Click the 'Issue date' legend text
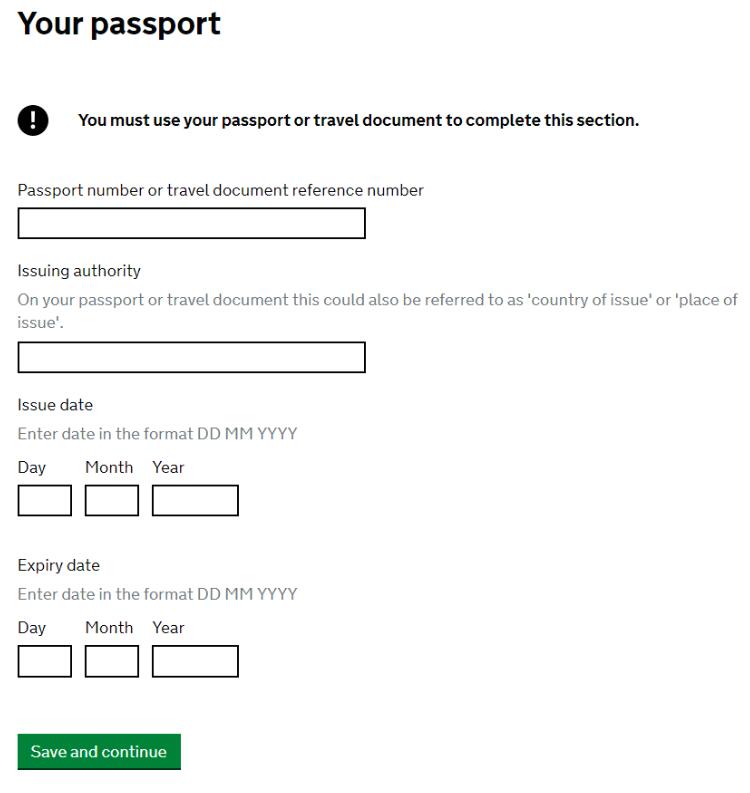750x793 pixels. tap(55, 405)
